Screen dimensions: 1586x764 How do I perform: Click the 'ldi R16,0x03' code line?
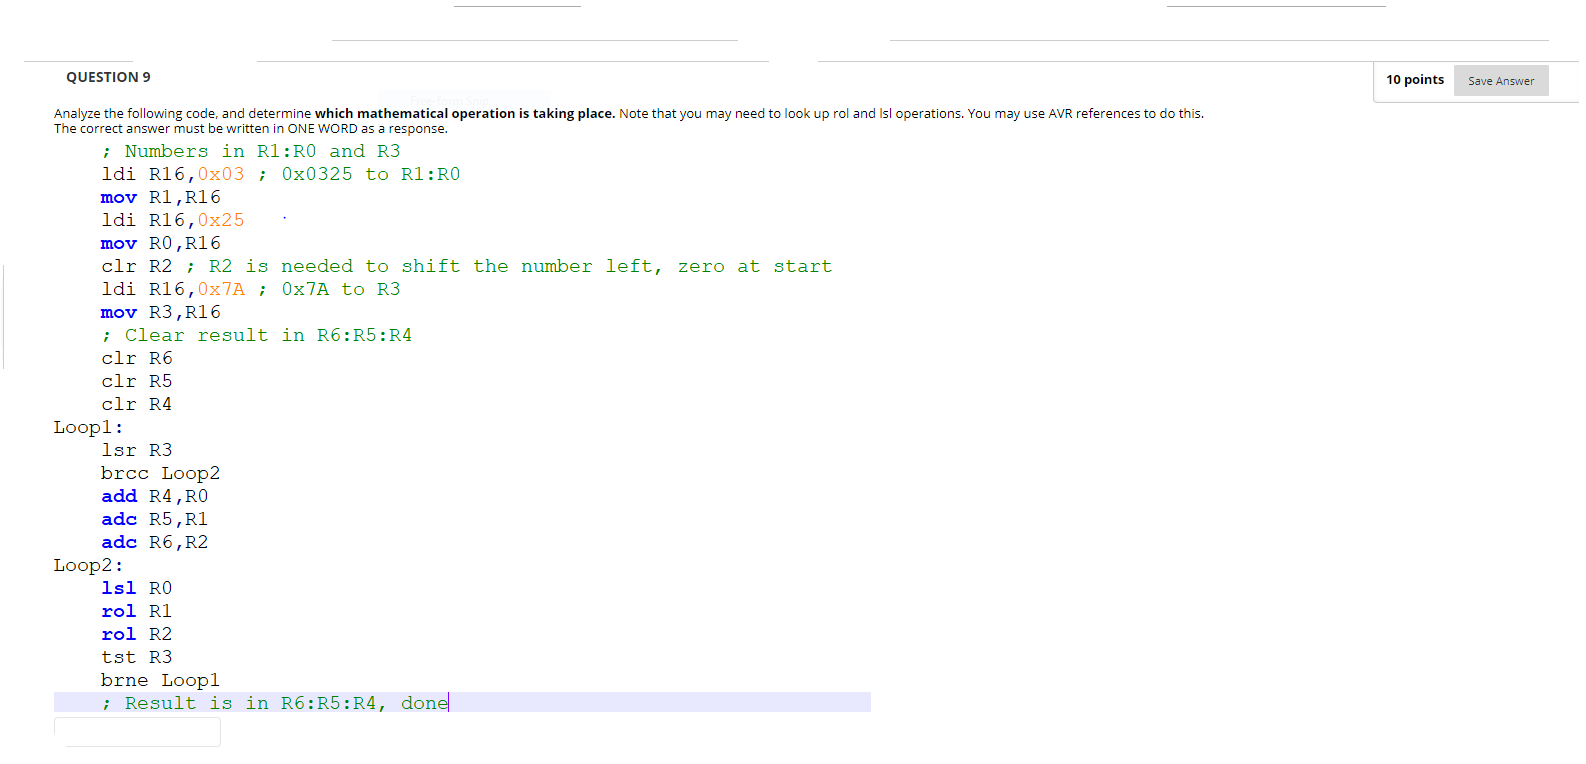(x=280, y=174)
